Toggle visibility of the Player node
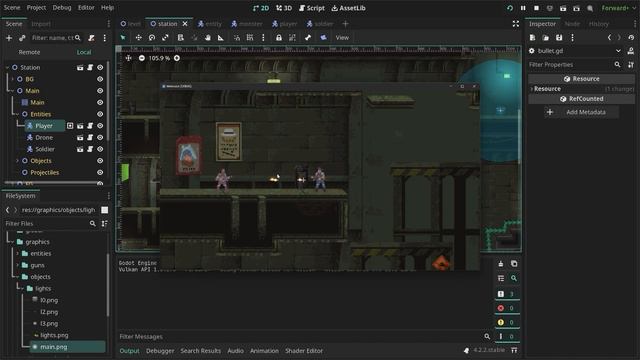This screenshot has width=640, height=360. (x=100, y=126)
